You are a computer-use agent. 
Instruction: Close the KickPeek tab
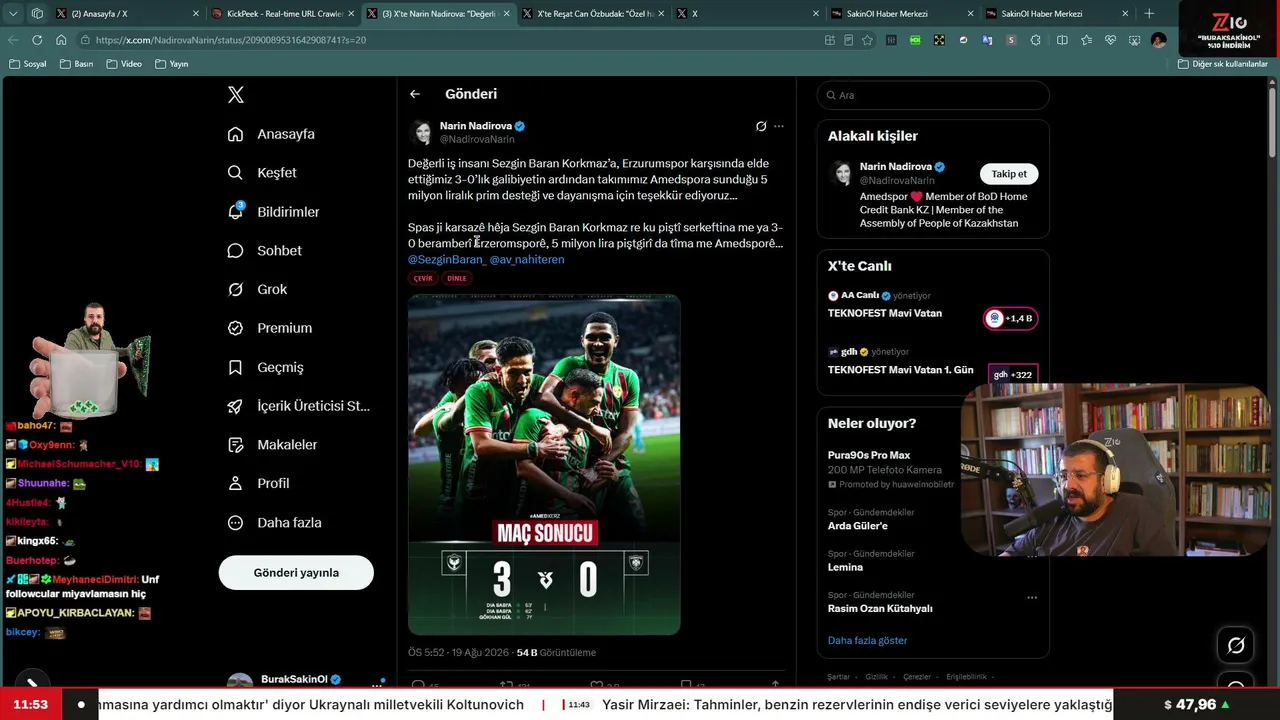[351, 14]
